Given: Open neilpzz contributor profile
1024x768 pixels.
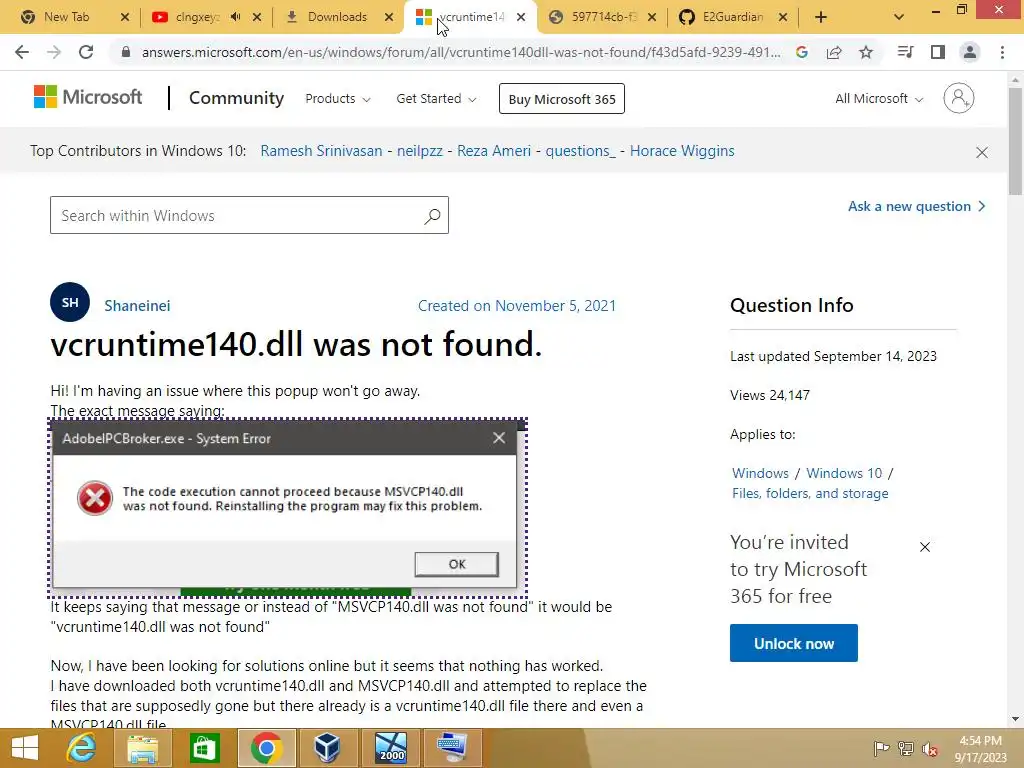Looking at the screenshot, I should coord(420,151).
